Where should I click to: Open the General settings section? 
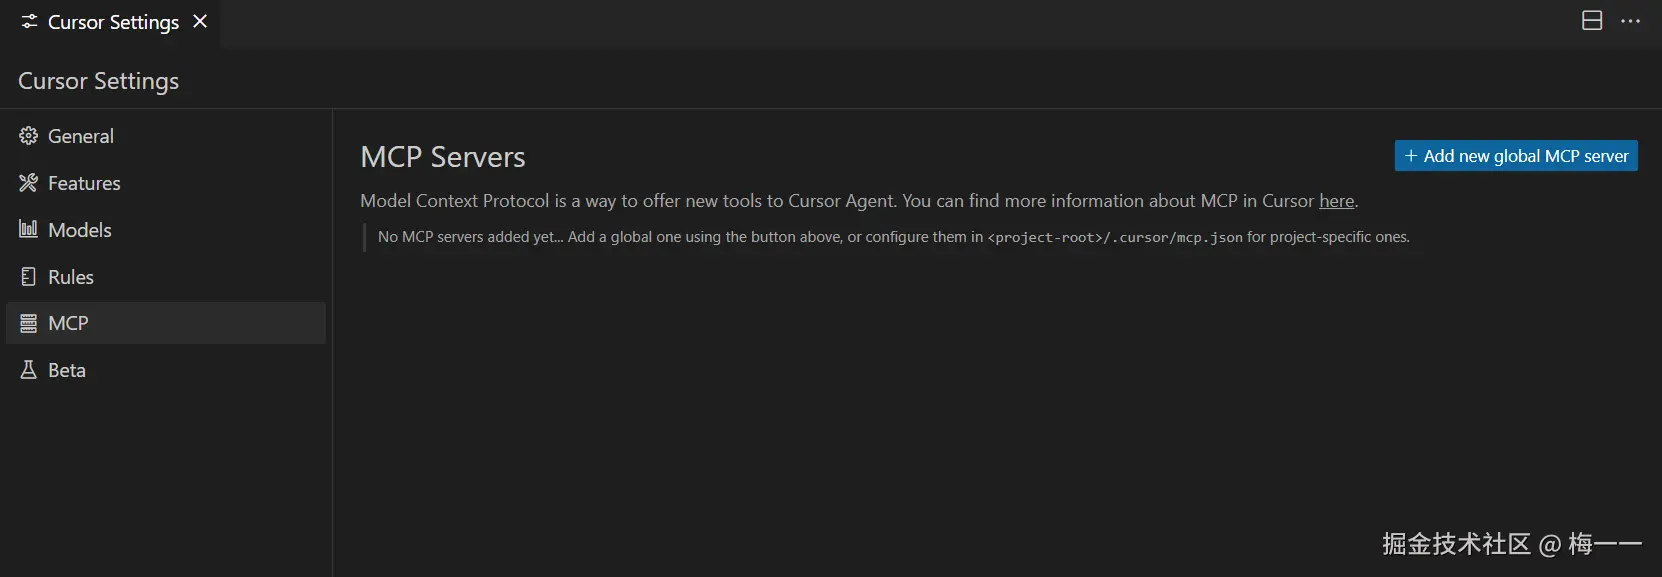[x=81, y=136]
